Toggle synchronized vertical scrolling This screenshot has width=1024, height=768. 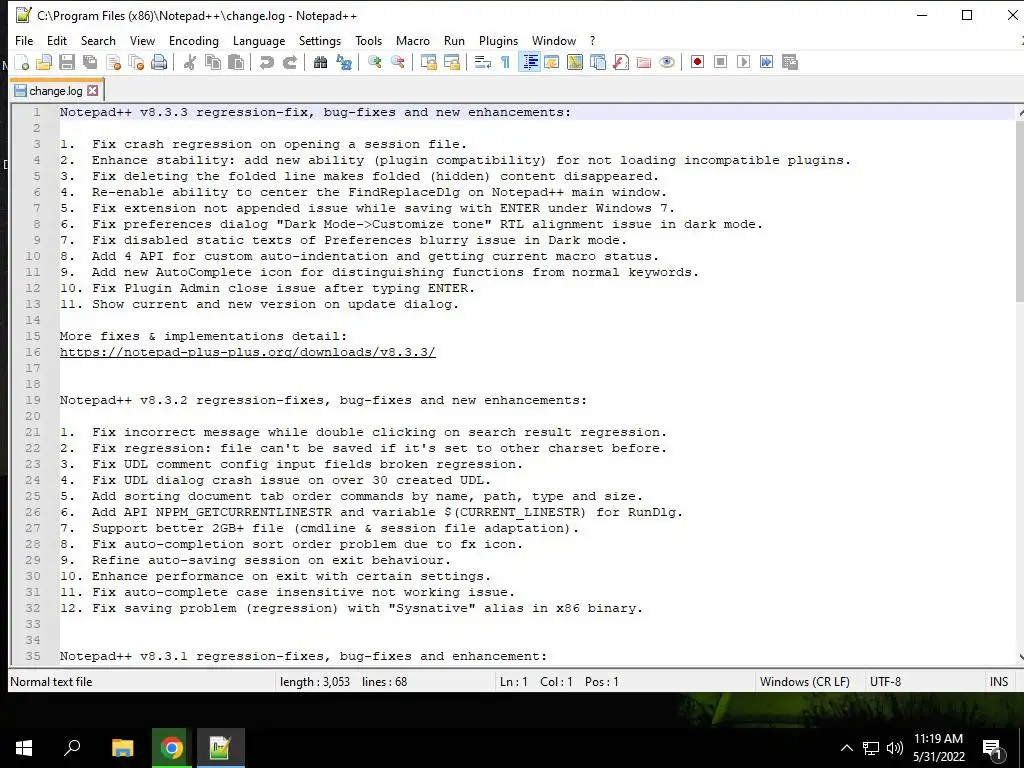tap(428, 62)
